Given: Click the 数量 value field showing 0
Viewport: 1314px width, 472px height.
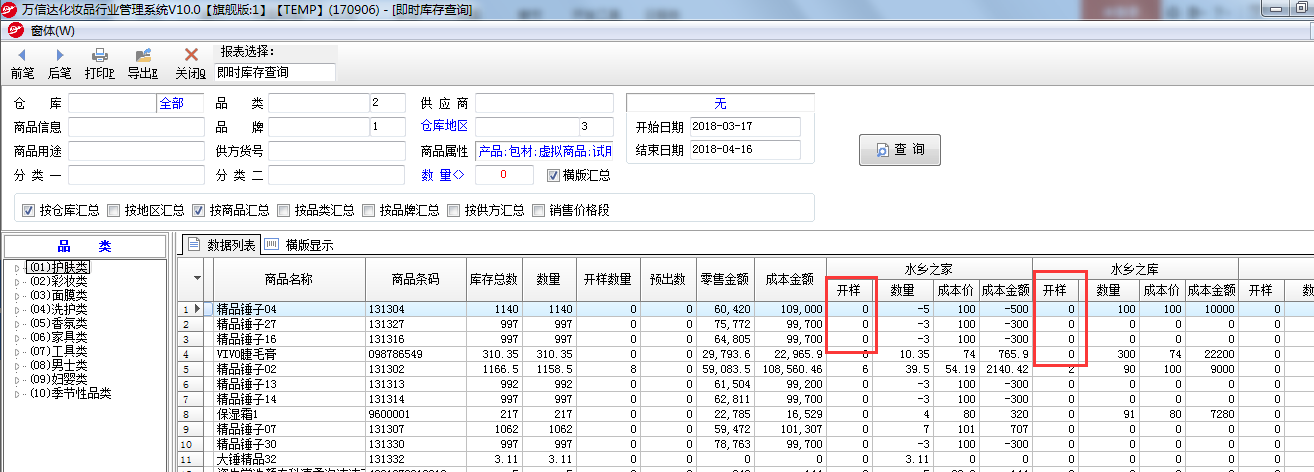Looking at the screenshot, I should tap(504, 175).
